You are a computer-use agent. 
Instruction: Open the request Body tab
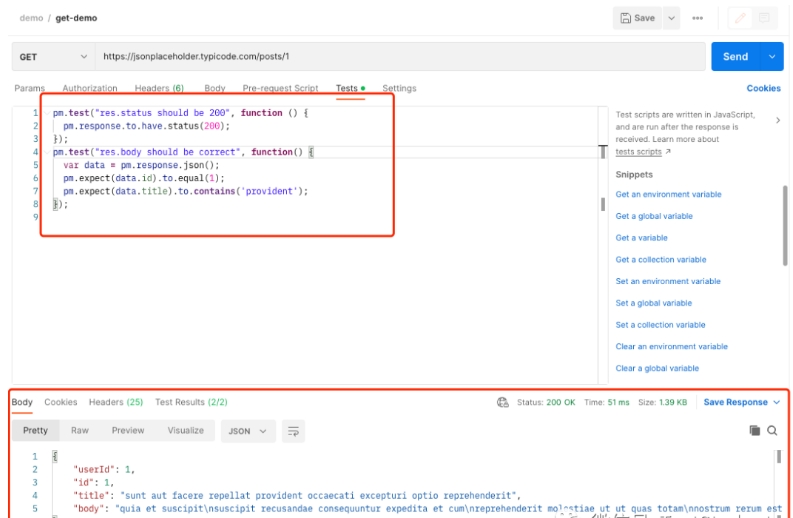(214, 88)
